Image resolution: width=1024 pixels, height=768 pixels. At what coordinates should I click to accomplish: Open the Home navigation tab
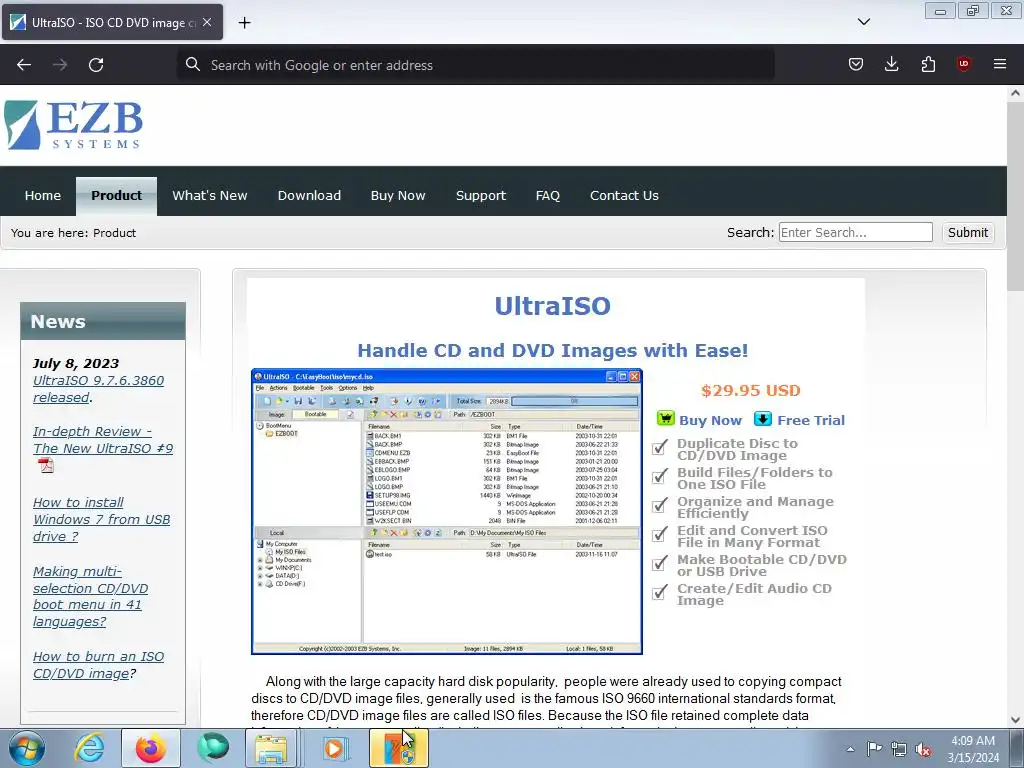(42, 195)
